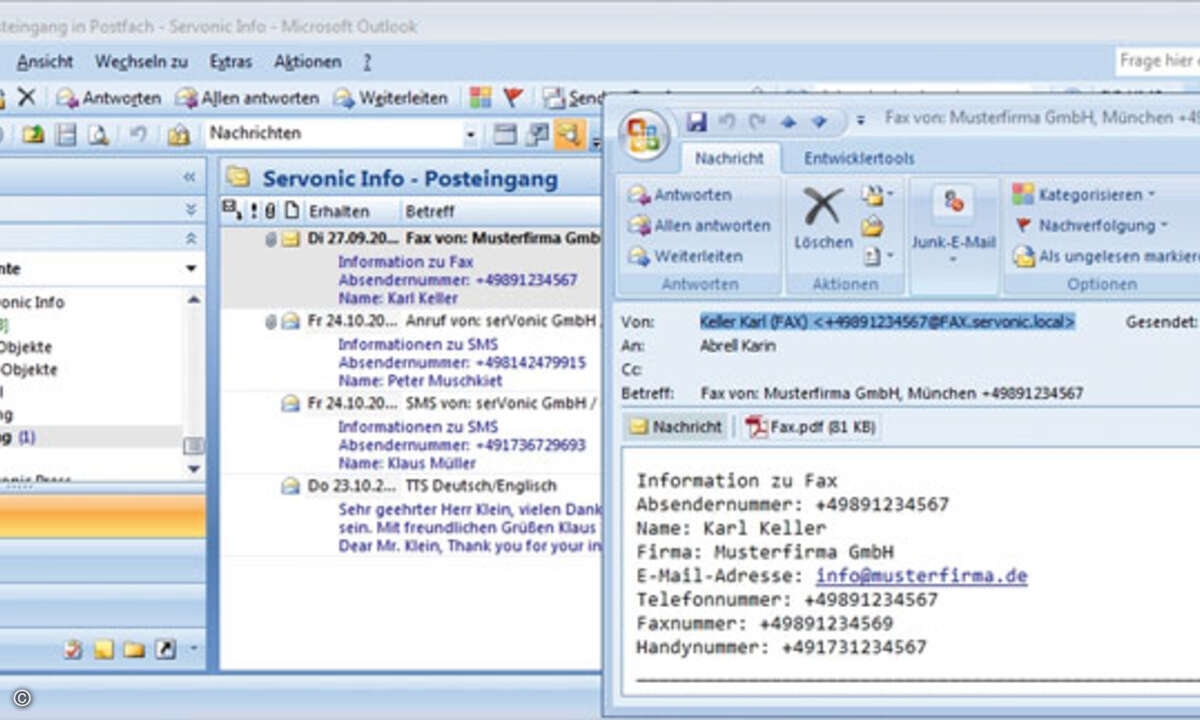Switch to the Entwicklertools ribbon tab
The height and width of the screenshot is (720, 1200).
859,158
